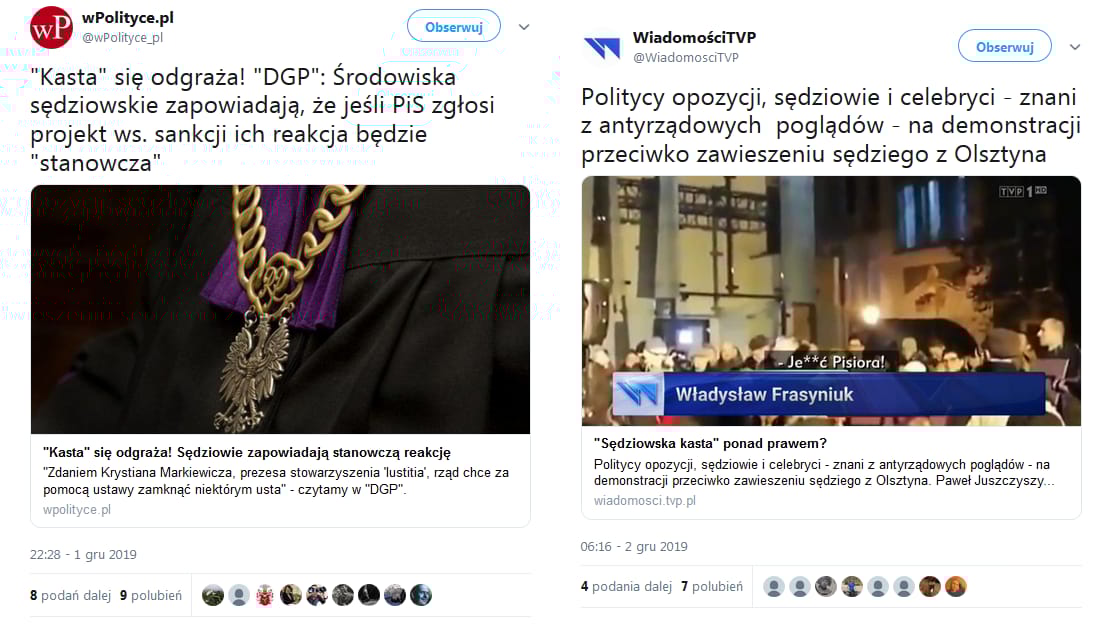
Task: View the 8 podań dalej list
Action: [70, 595]
